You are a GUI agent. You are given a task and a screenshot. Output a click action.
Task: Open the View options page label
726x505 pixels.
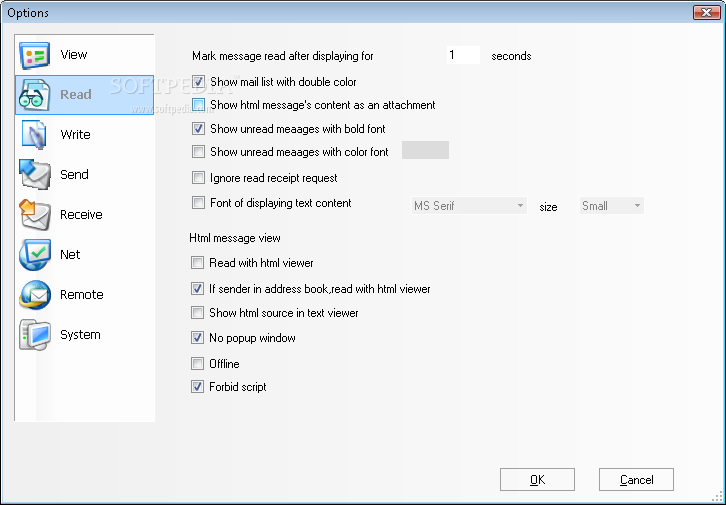[x=74, y=55]
